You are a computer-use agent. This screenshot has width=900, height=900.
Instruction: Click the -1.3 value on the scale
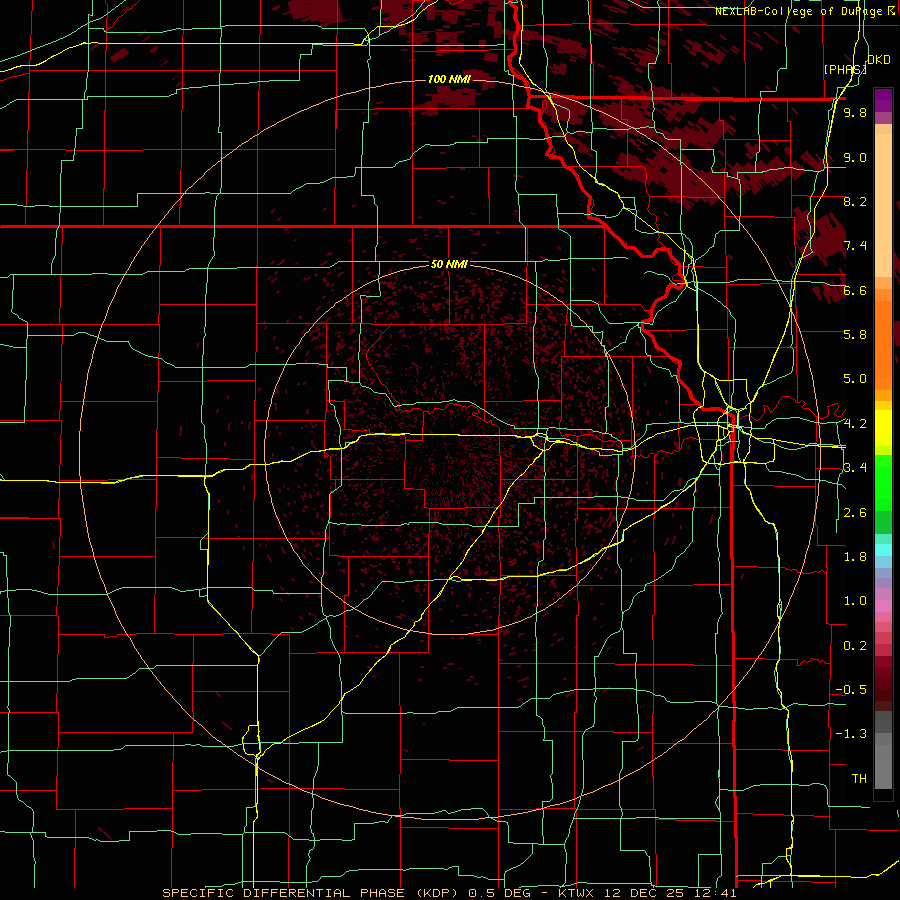[851, 734]
